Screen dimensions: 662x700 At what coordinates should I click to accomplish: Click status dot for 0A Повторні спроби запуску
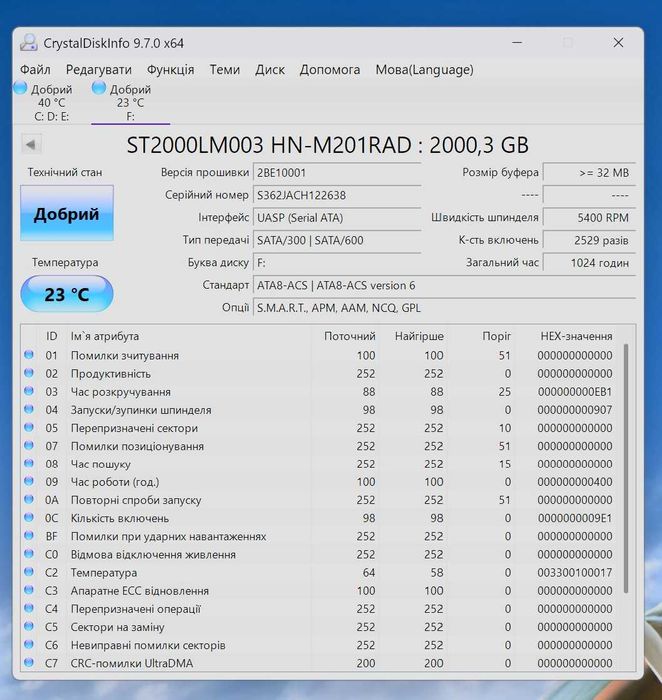pos(29,500)
